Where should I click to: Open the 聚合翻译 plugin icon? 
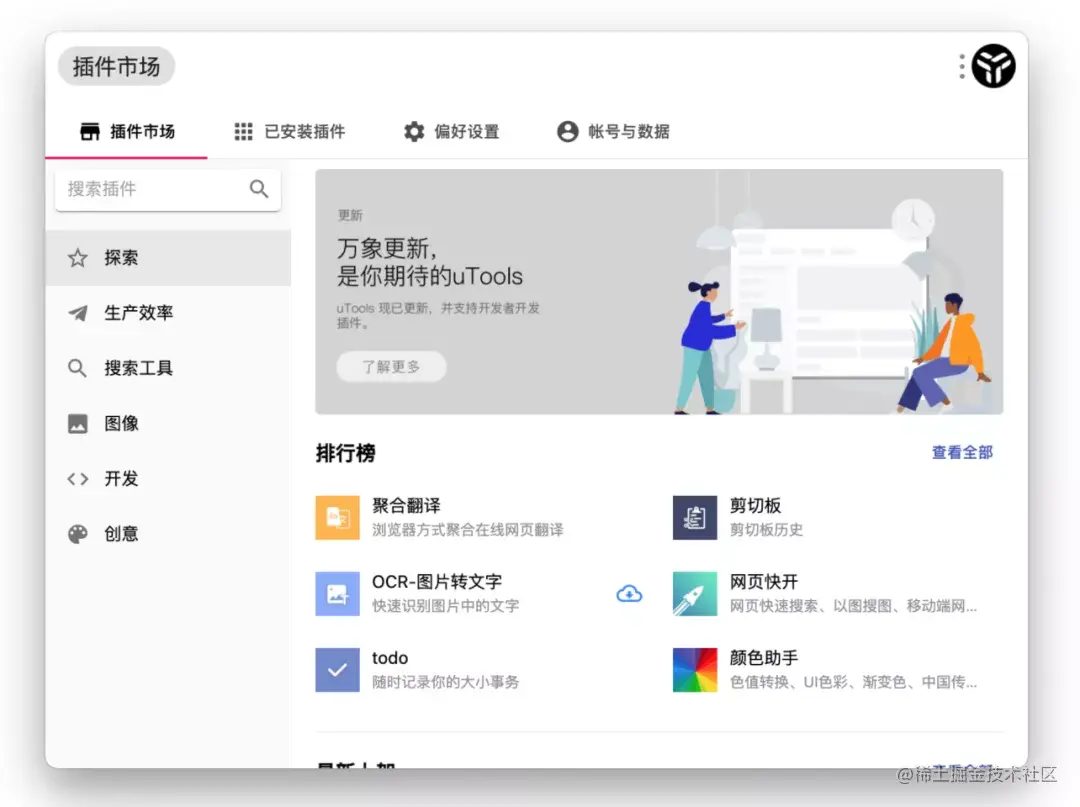[x=337, y=517]
